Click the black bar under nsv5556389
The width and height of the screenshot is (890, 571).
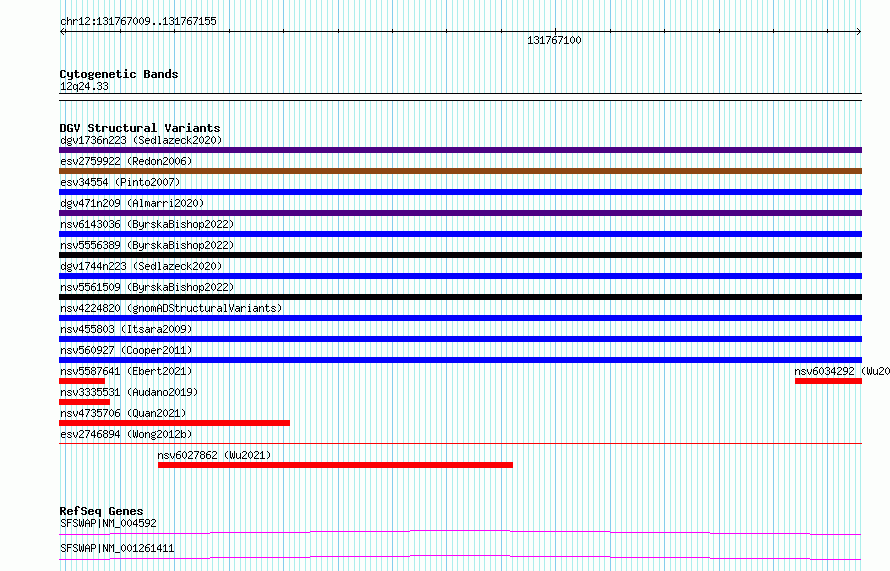(x=460, y=255)
